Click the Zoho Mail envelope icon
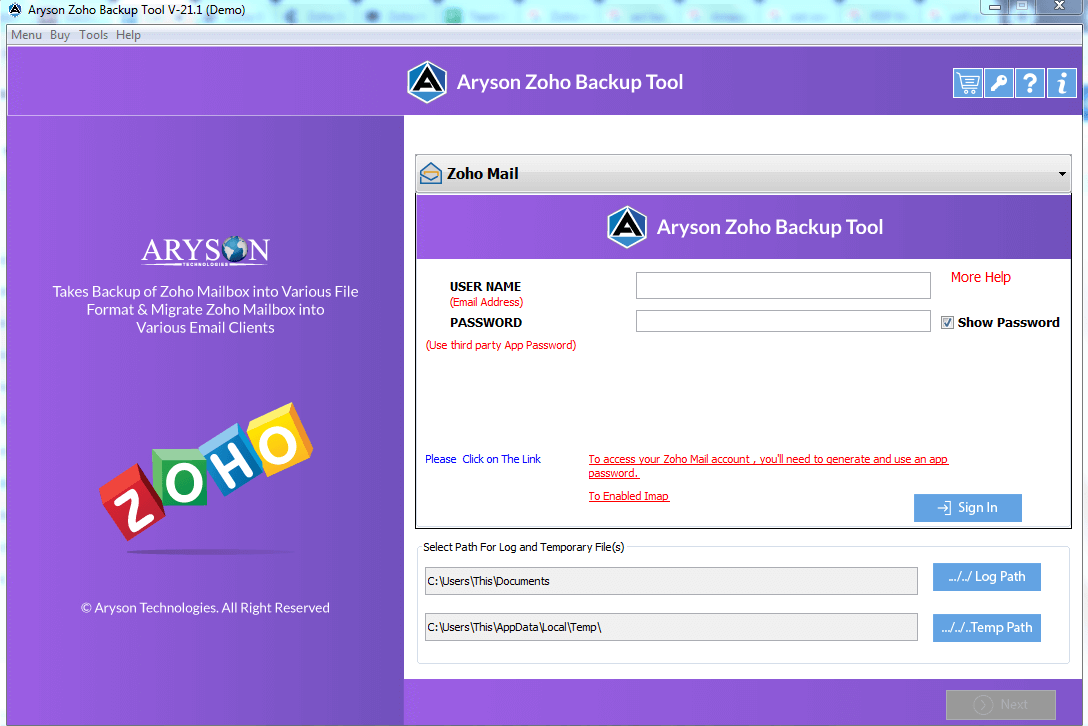This screenshot has height=726, width=1088. tap(431, 174)
